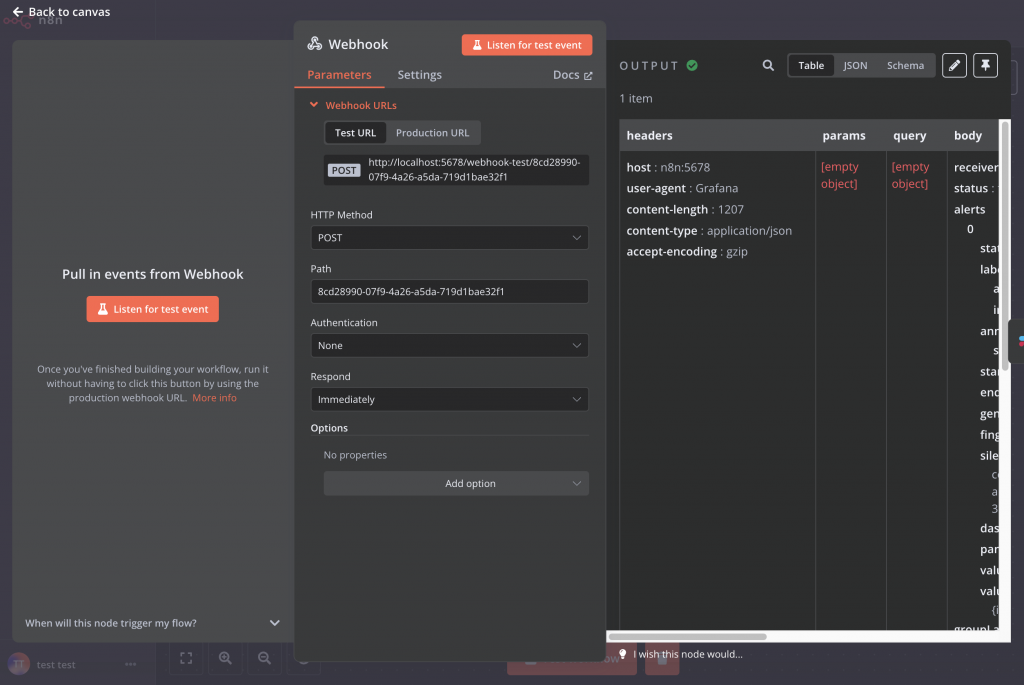Click the pencil edit output icon
The height and width of the screenshot is (685, 1024).
point(954,65)
